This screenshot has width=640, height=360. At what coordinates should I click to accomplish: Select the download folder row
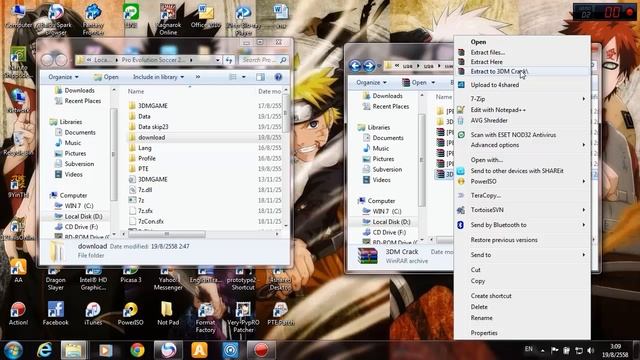pyautogui.click(x=204, y=138)
